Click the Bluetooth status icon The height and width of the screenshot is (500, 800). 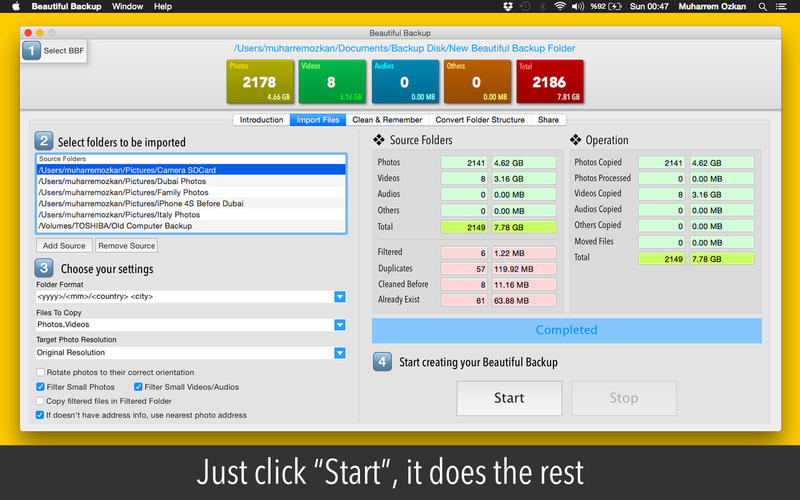(x=542, y=7)
